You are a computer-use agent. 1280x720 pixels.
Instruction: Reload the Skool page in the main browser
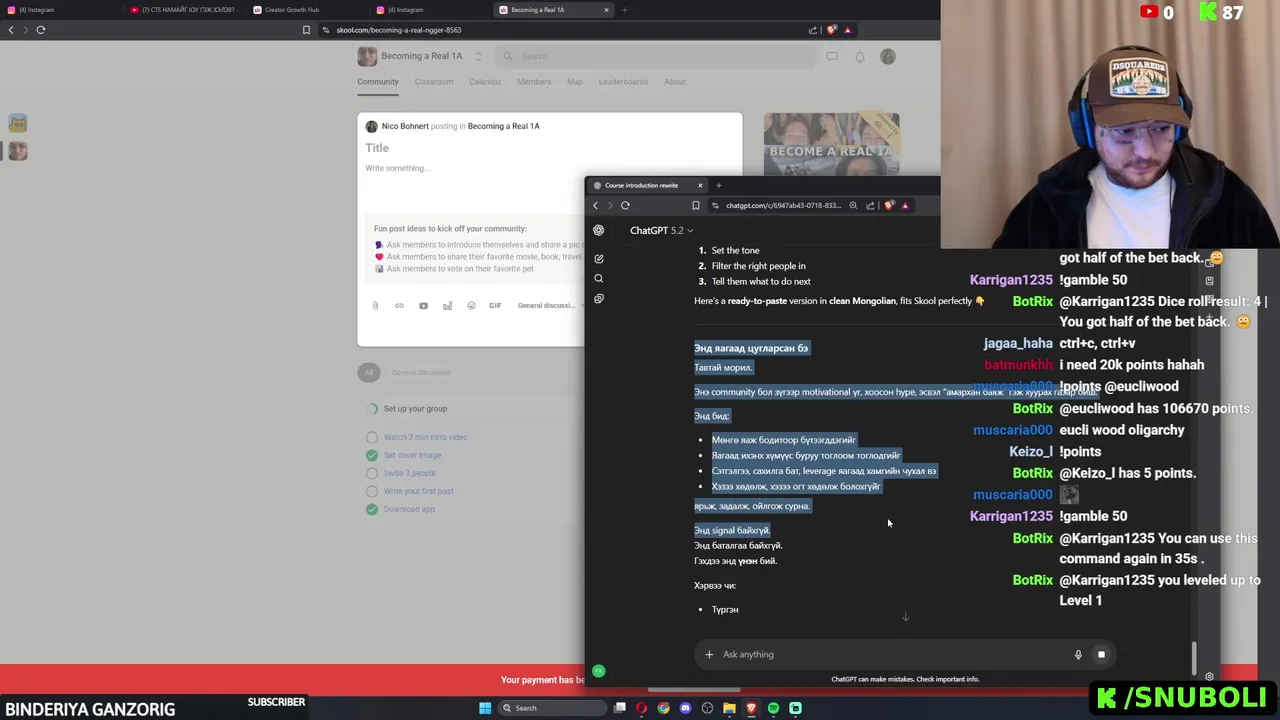click(x=41, y=30)
